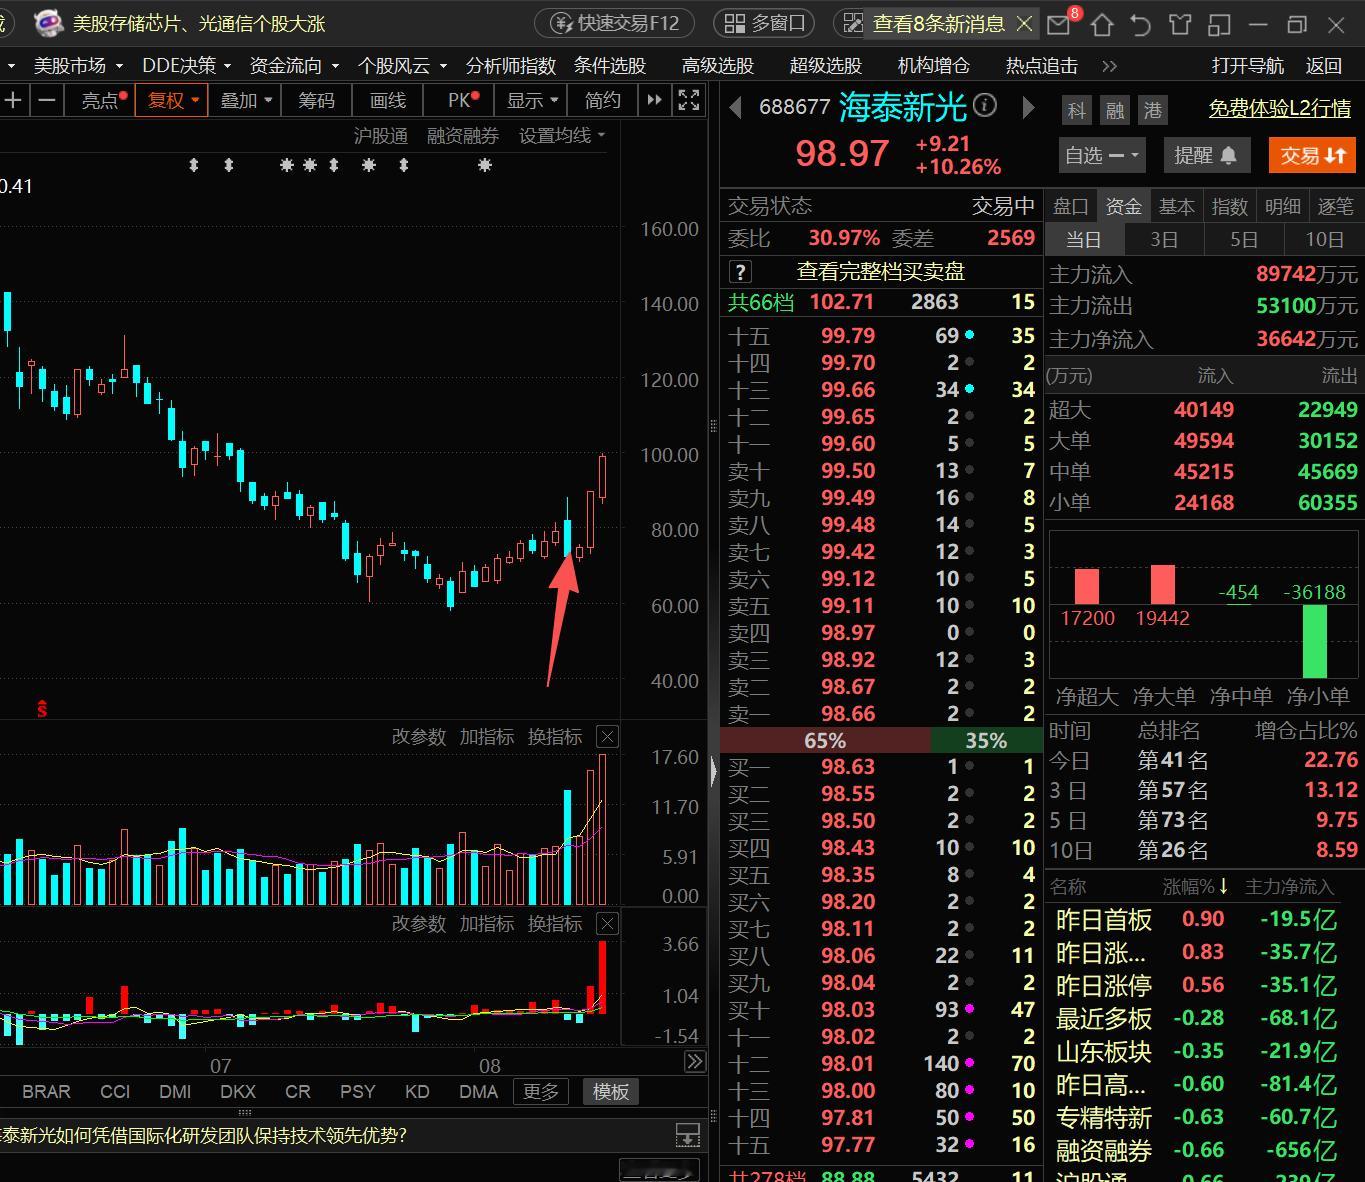Switch to the 盘口 tab
The width and height of the screenshot is (1365, 1182).
tap(1070, 206)
